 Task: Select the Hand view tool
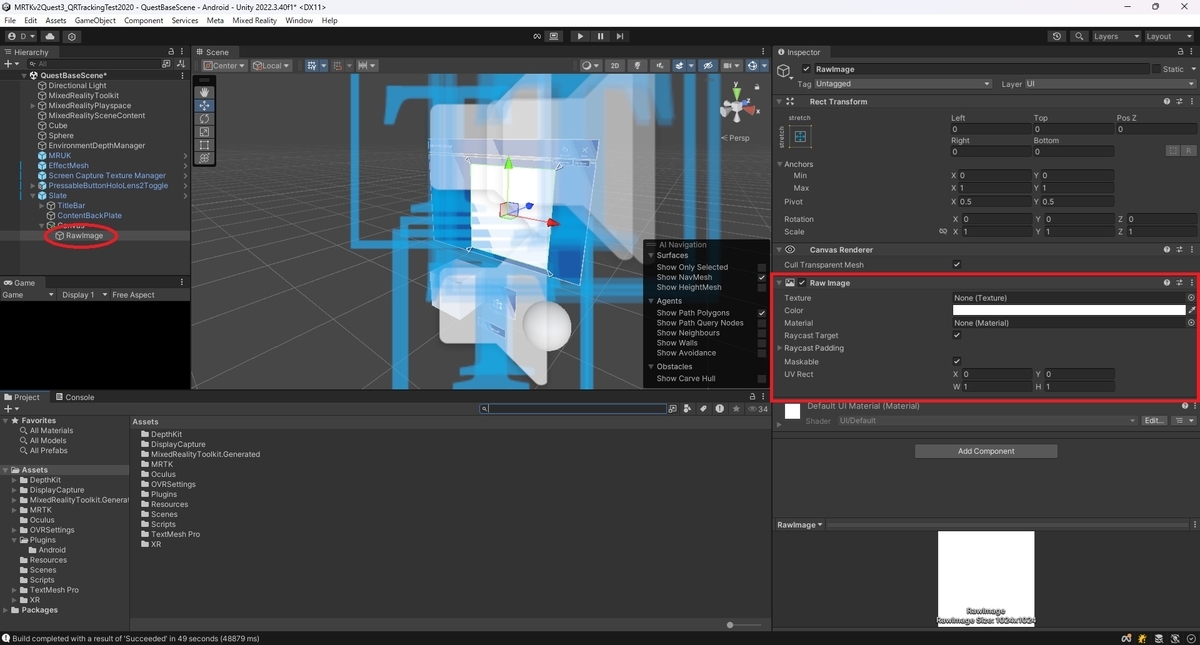(205, 92)
